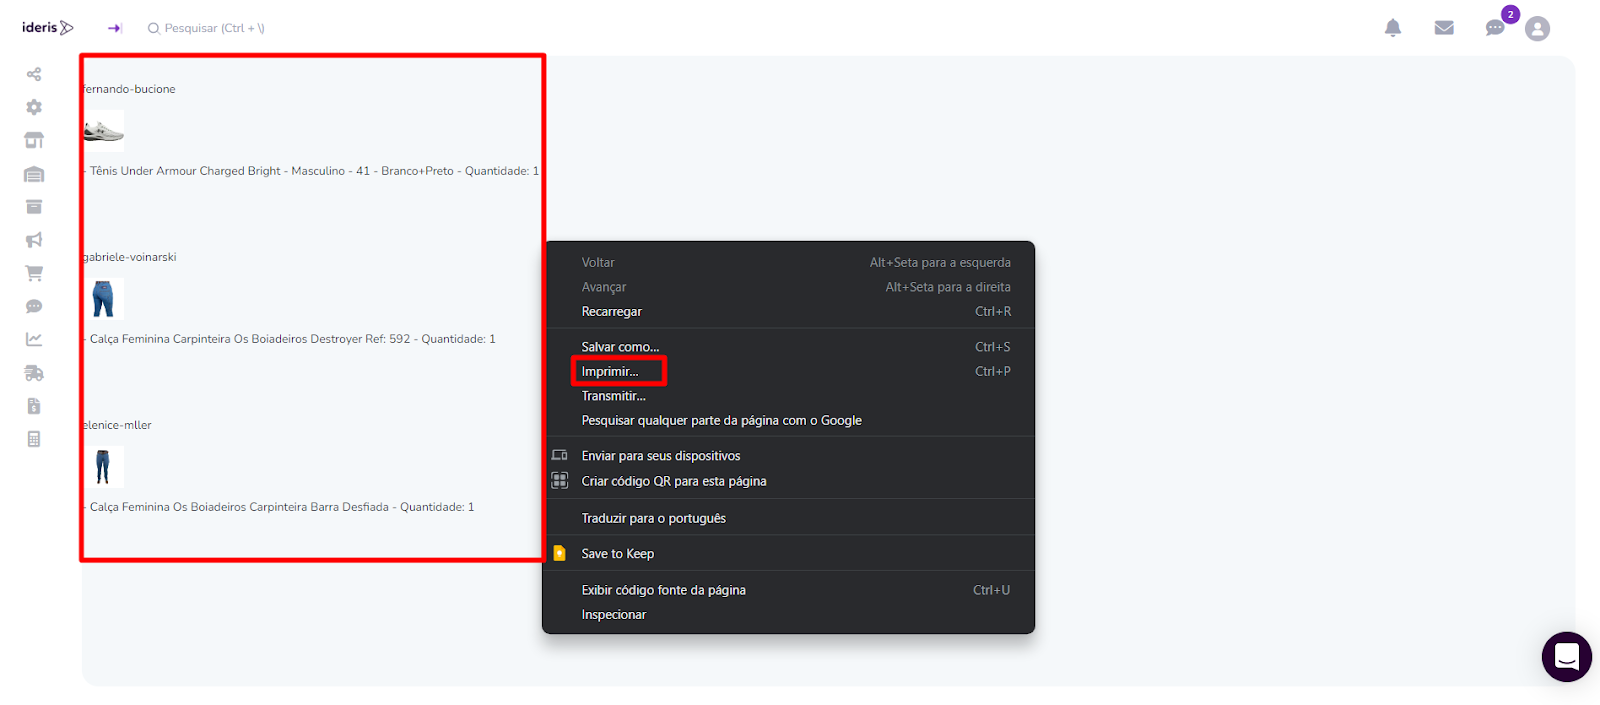This screenshot has width=1600, height=705.
Task: Click the Under Armour sneaker thumbnail
Action: tap(104, 131)
